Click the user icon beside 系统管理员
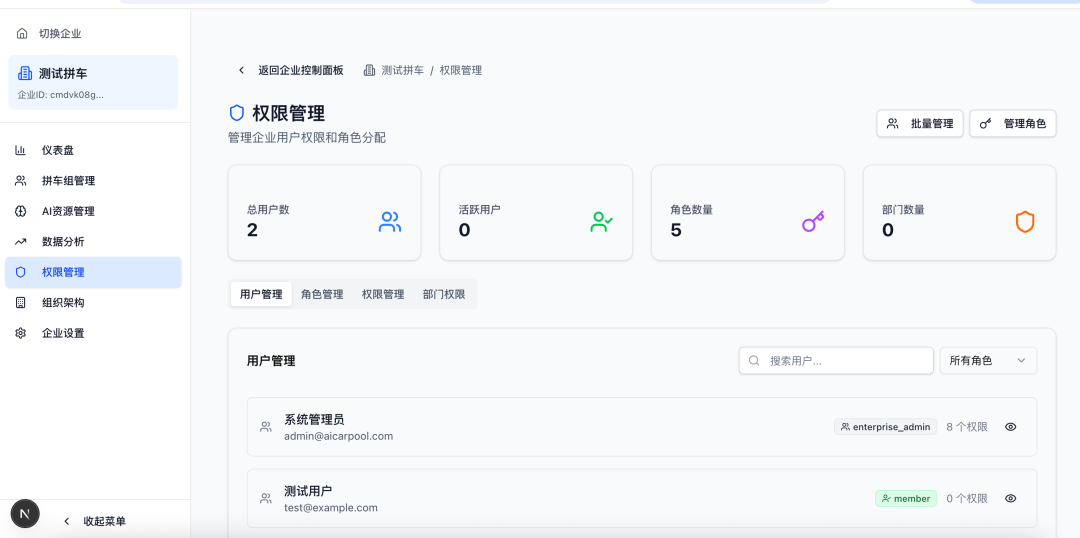This screenshot has width=1080, height=538. tap(266, 426)
